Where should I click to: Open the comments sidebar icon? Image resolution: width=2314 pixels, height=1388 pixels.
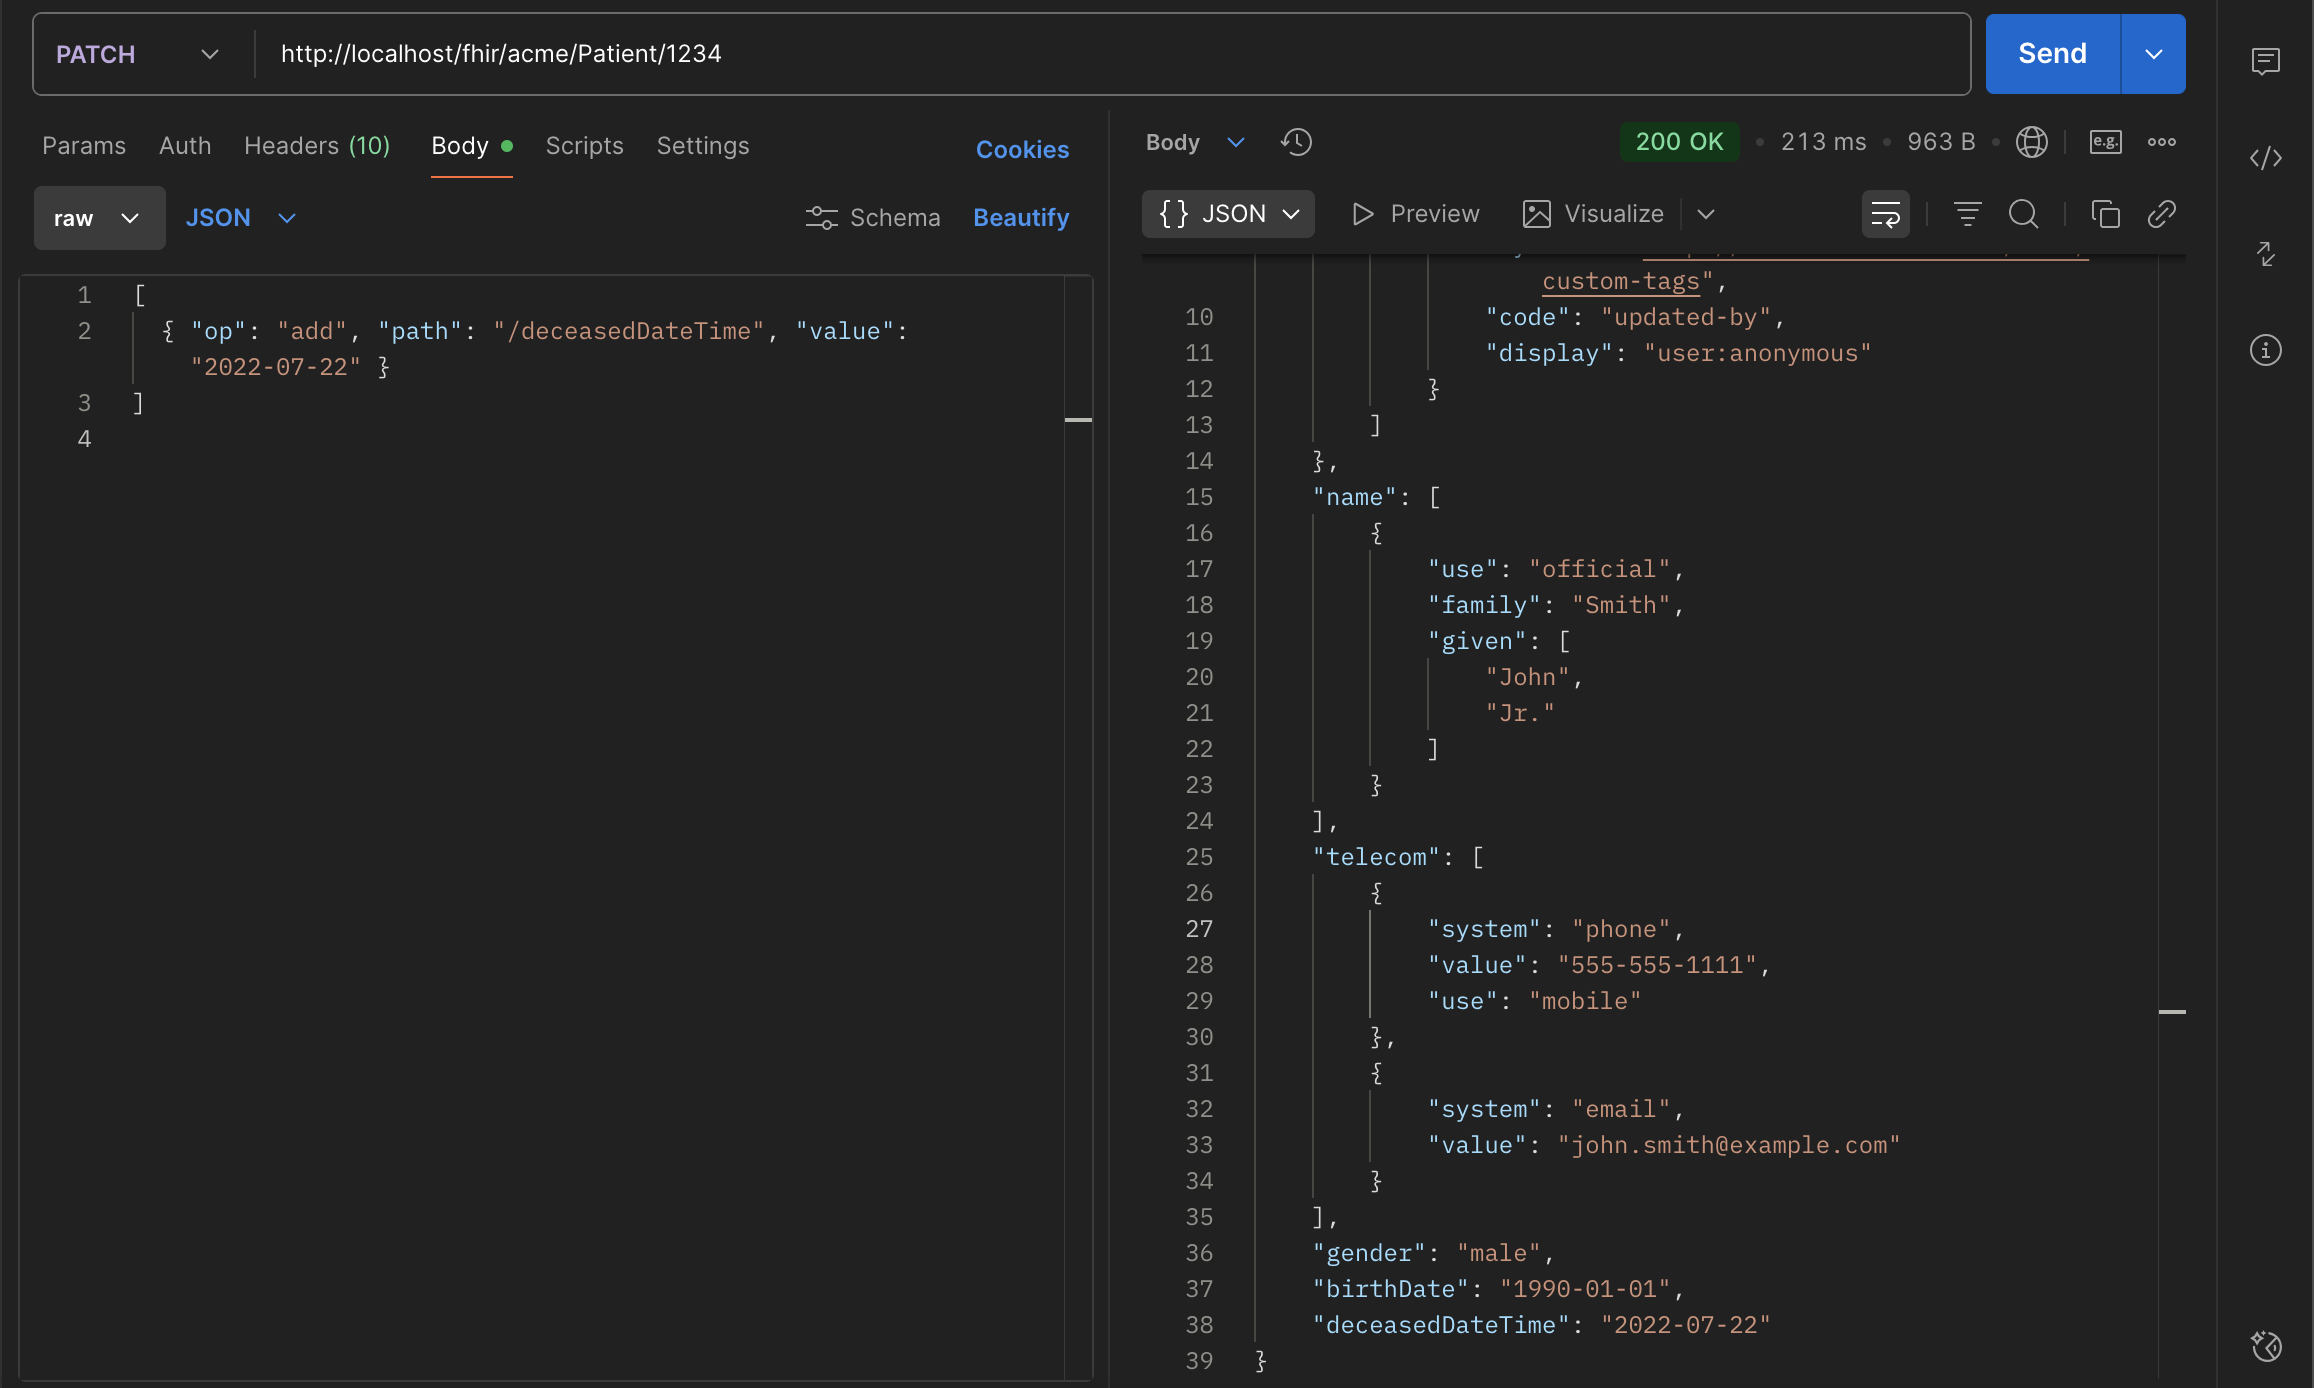click(x=2265, y=62)
